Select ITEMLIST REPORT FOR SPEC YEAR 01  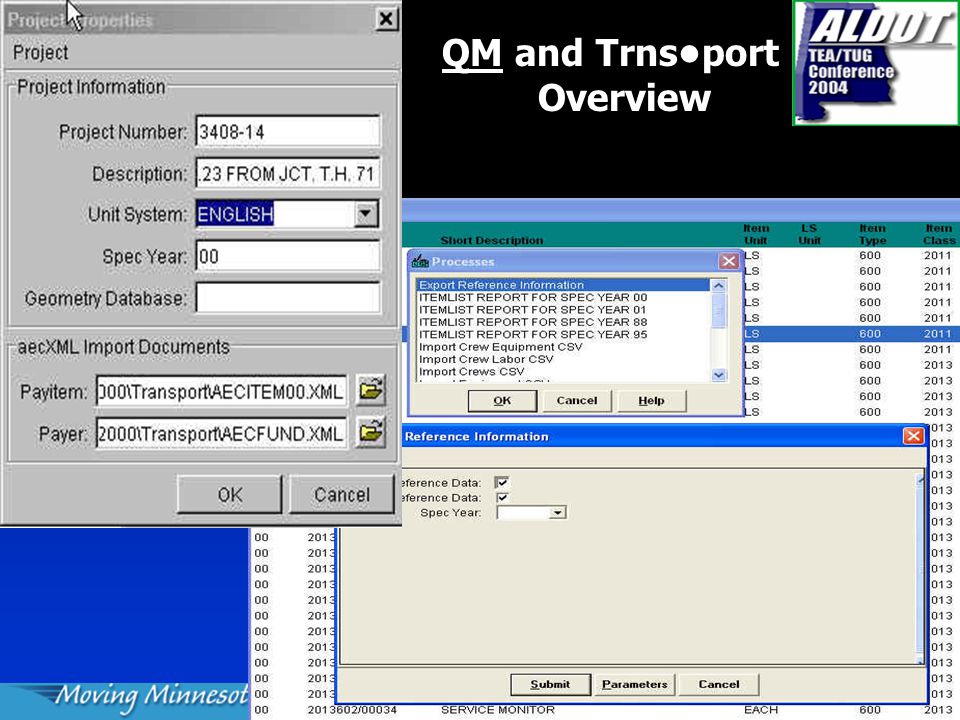tap(533, 309)
